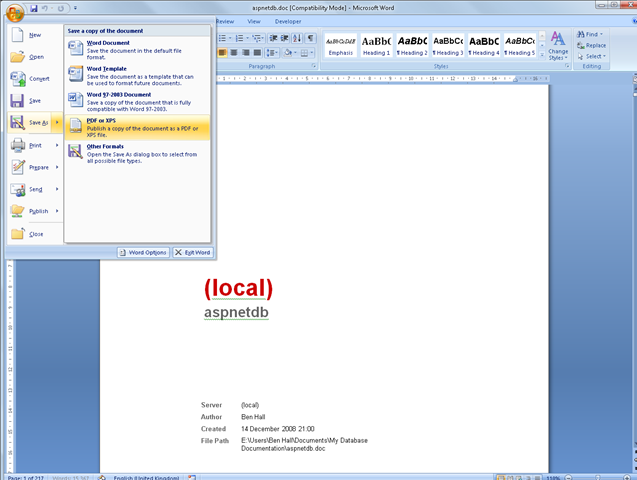Image resolution: width=637 pixels, height=480 pixels.
Task: Apply the Heading 3 style
Action: (448, 45)
